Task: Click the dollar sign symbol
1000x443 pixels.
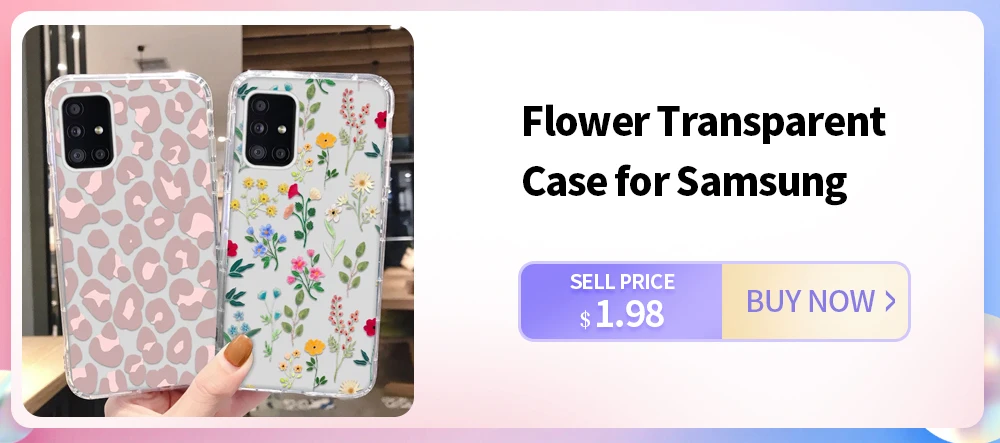Action: coord(585,319)
